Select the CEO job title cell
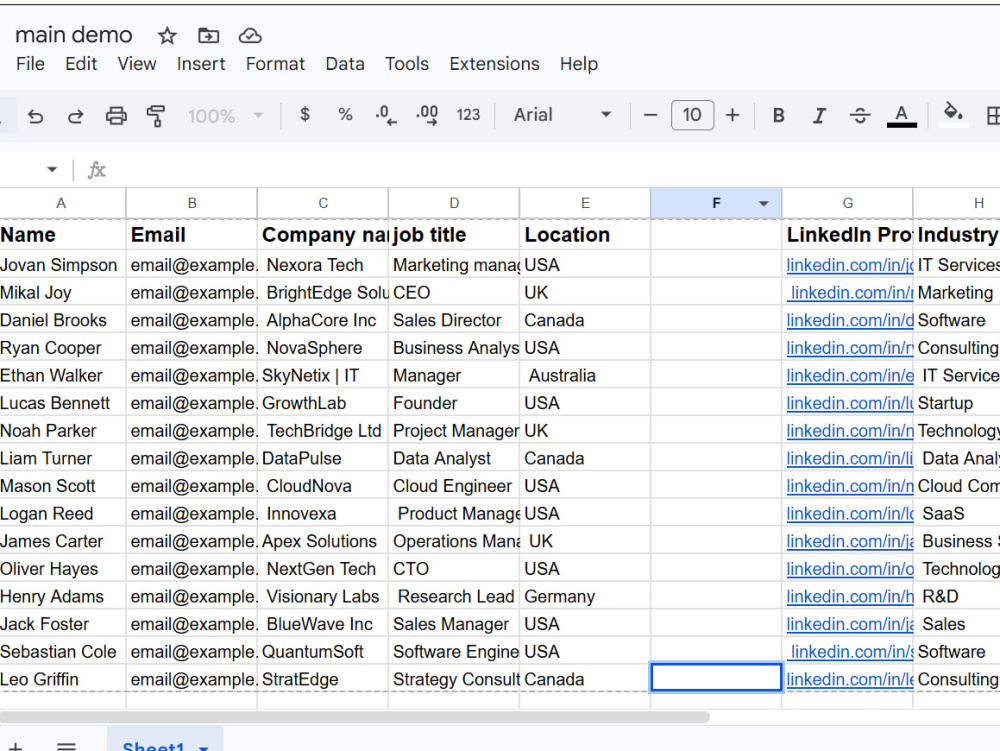The width and height of the screenshot is (1000, 751). 454,293
